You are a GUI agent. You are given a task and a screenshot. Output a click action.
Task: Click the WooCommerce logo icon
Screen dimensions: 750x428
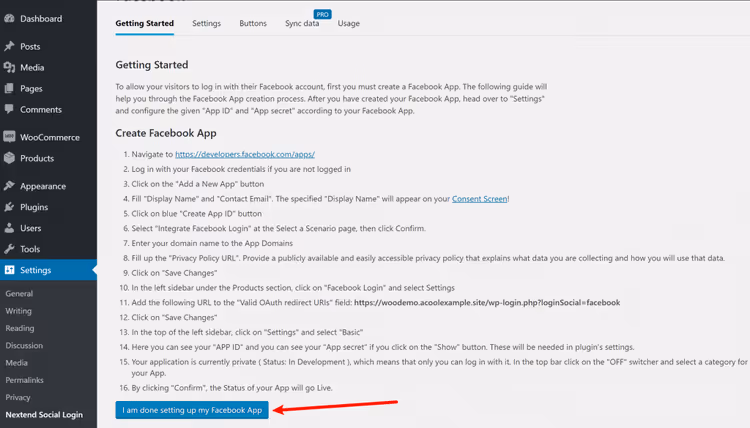9,137
